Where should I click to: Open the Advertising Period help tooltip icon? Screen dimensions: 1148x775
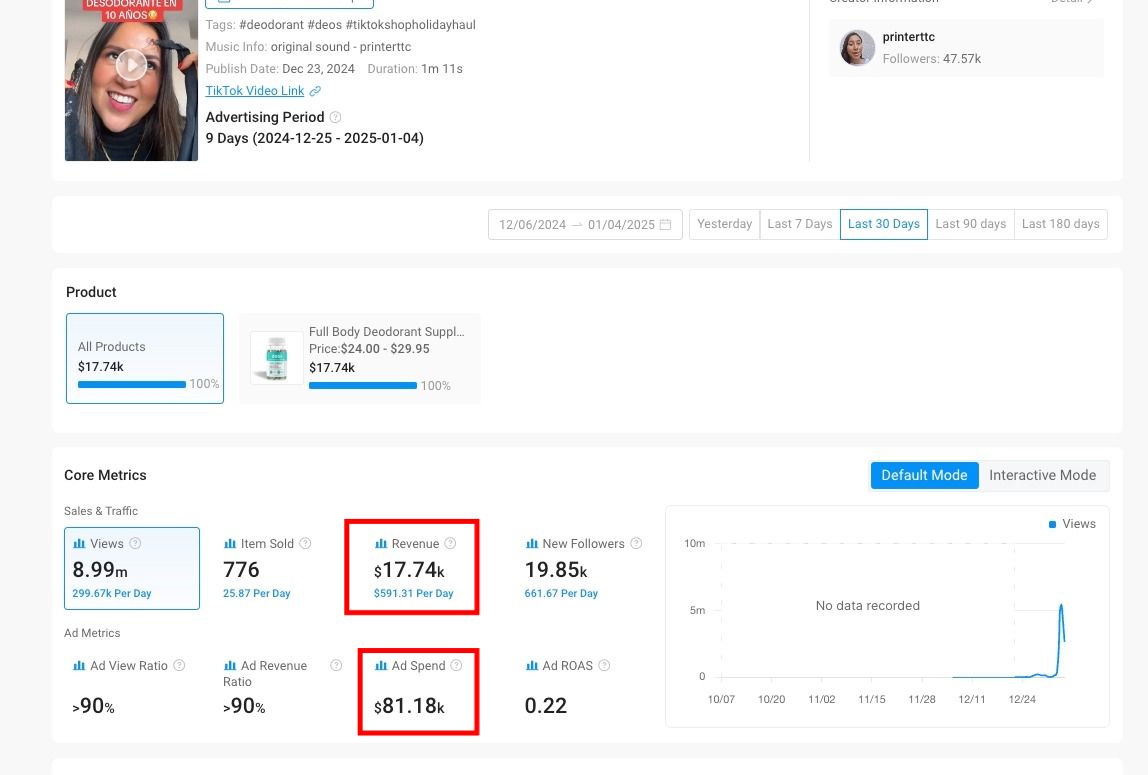click(335, 117)
